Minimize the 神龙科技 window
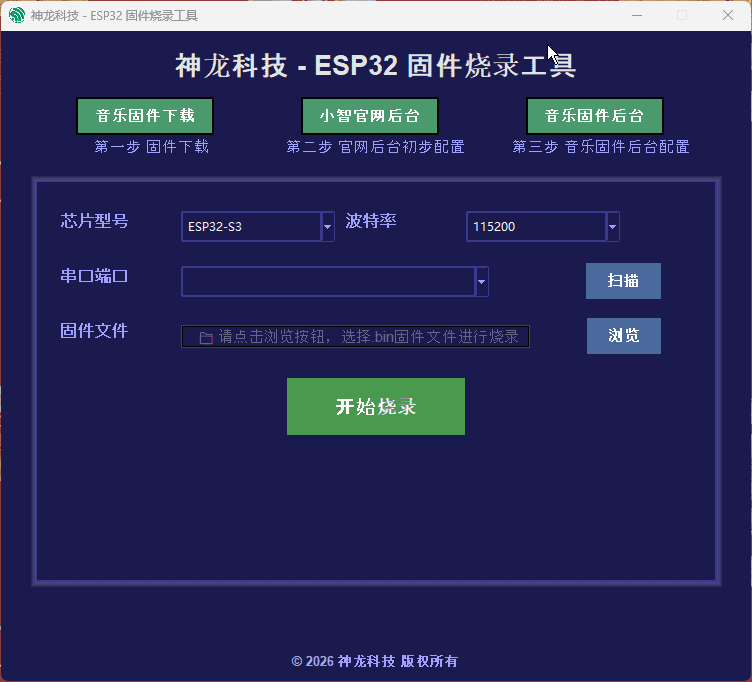The height and width of the screenshot is (682, 752). coord(637,15)
